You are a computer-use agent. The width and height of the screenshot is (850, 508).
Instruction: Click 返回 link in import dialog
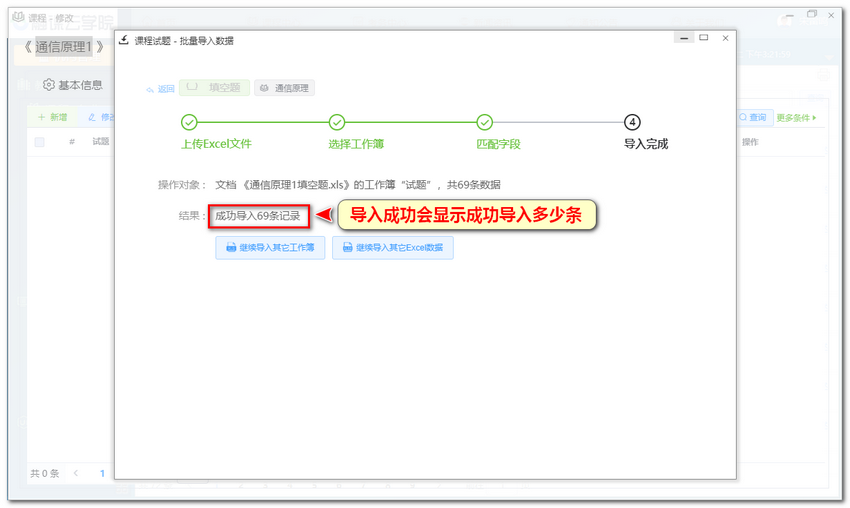[x=160, y=89]
